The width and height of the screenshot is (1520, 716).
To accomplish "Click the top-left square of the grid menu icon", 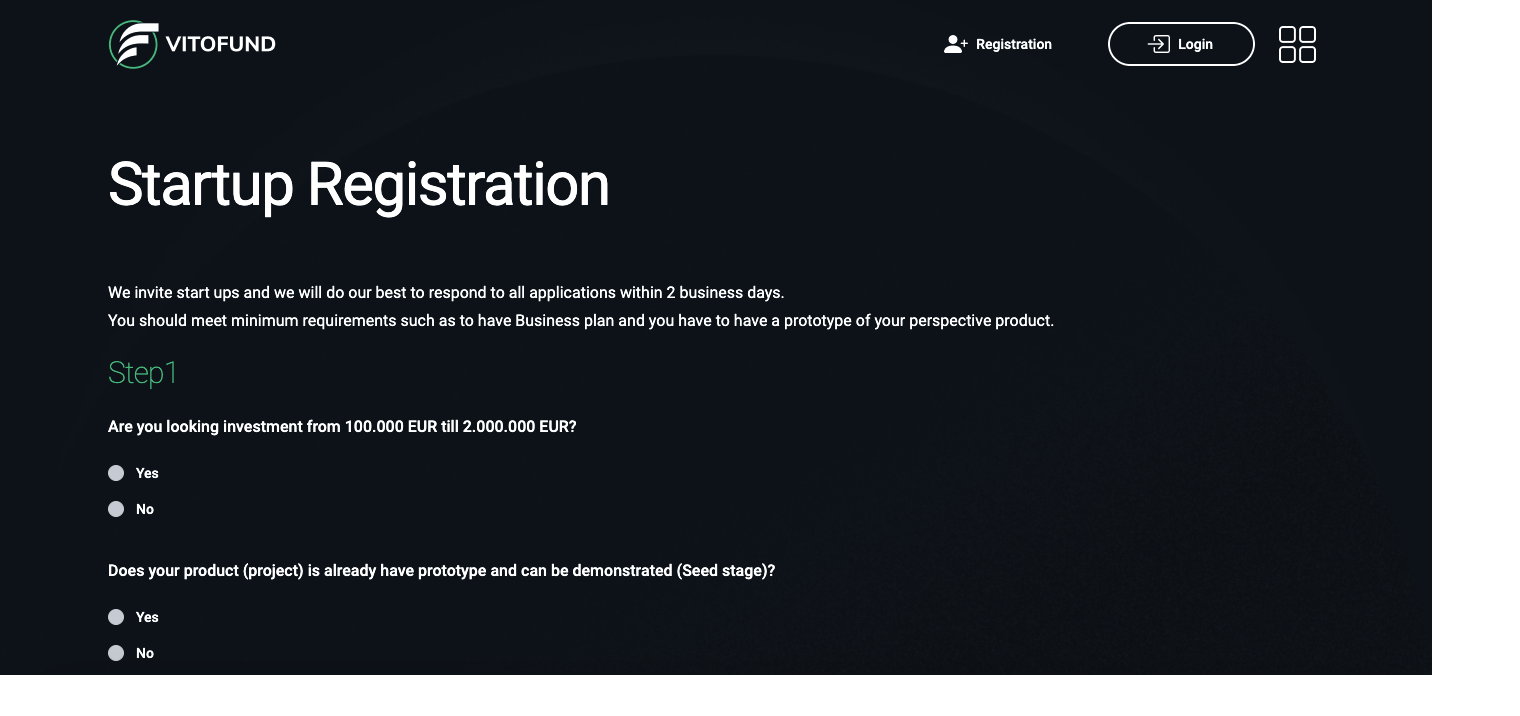I will pos(1289,36).
